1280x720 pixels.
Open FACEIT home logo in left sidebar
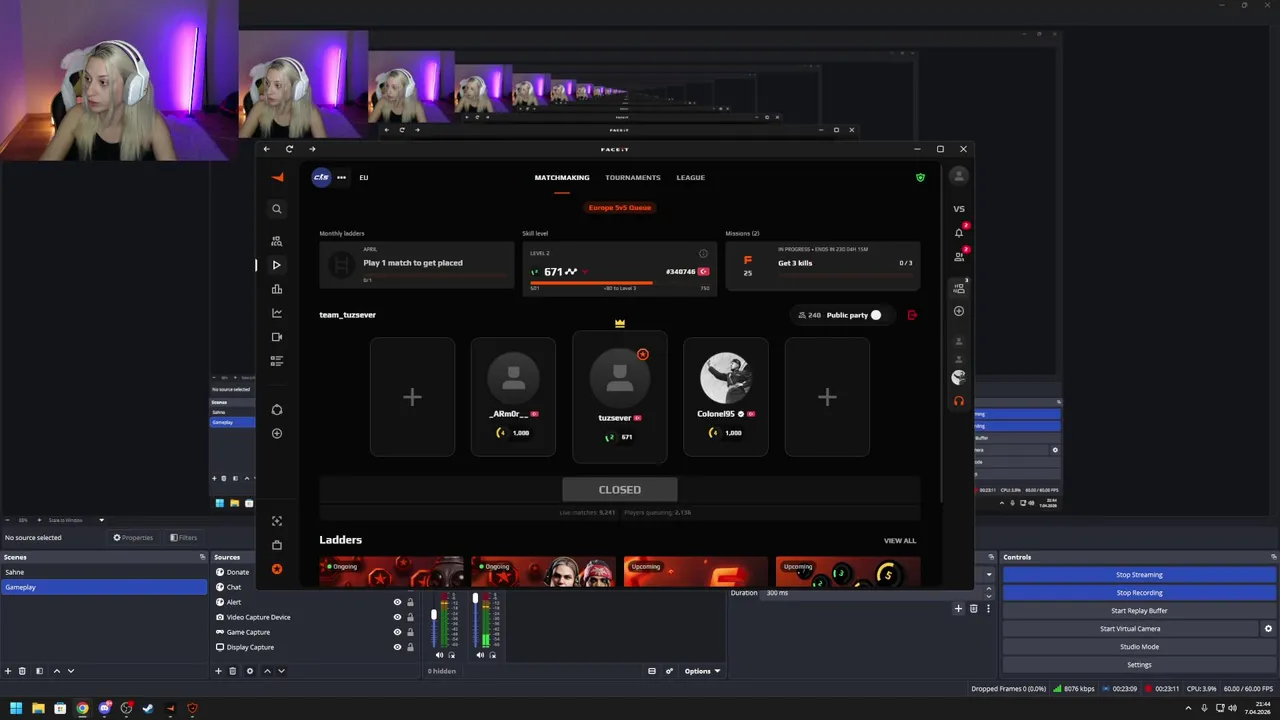pyautogui.click(x=277, y=177)
